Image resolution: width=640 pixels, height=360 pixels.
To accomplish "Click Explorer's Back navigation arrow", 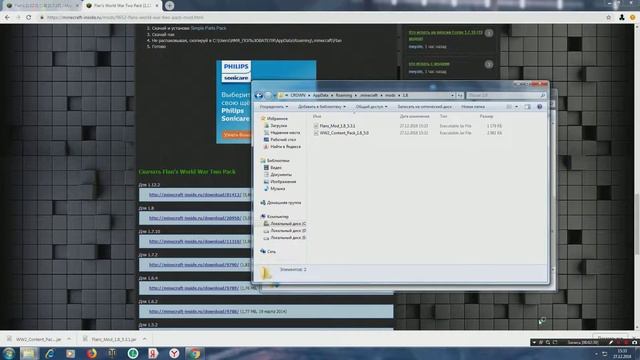I will 259,95.
